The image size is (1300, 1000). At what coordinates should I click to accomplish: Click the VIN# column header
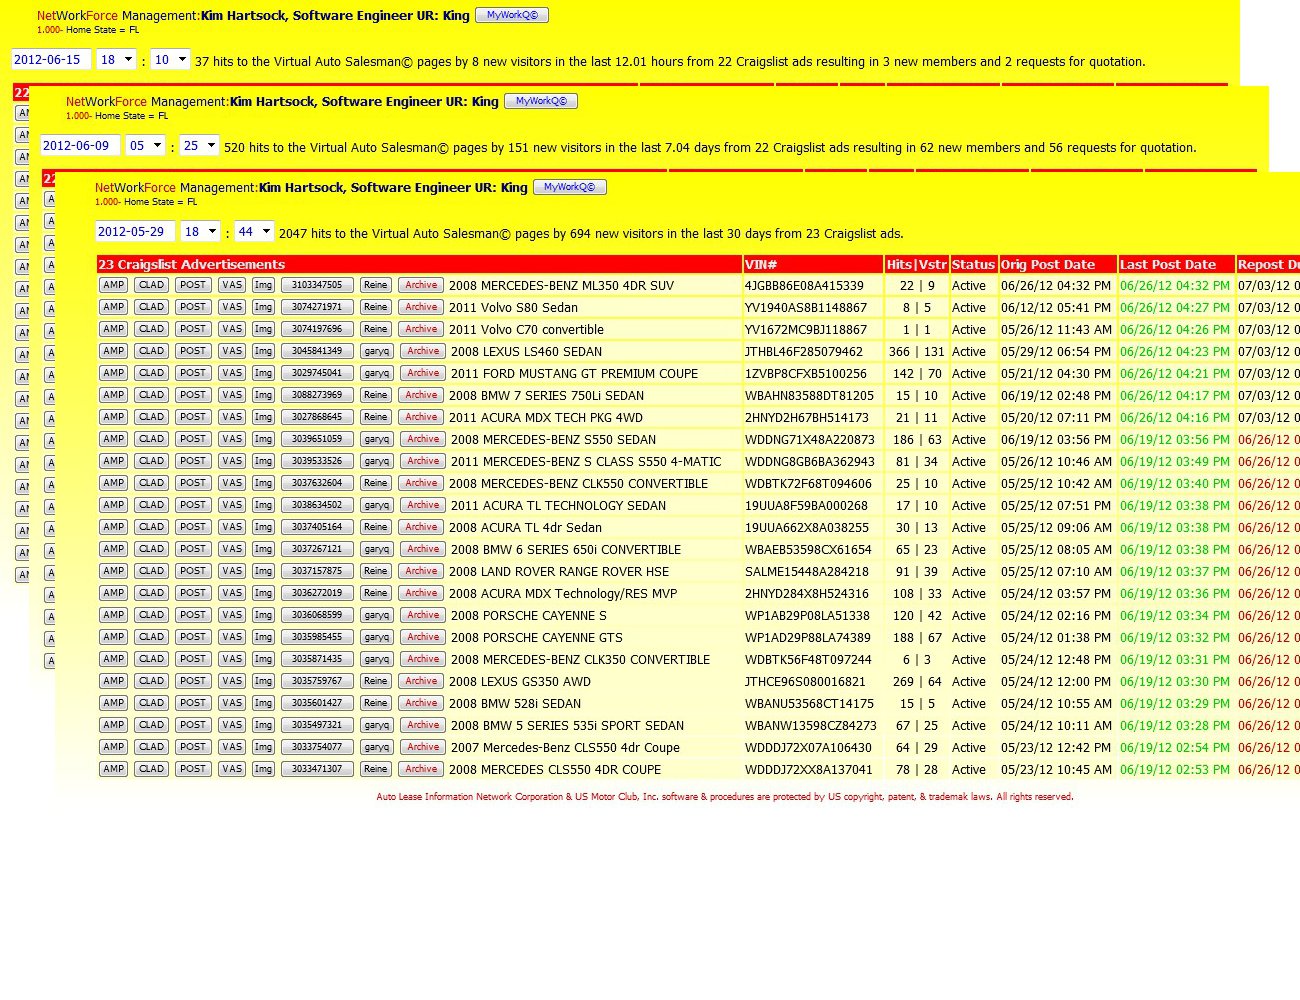(x=812, y=264)
